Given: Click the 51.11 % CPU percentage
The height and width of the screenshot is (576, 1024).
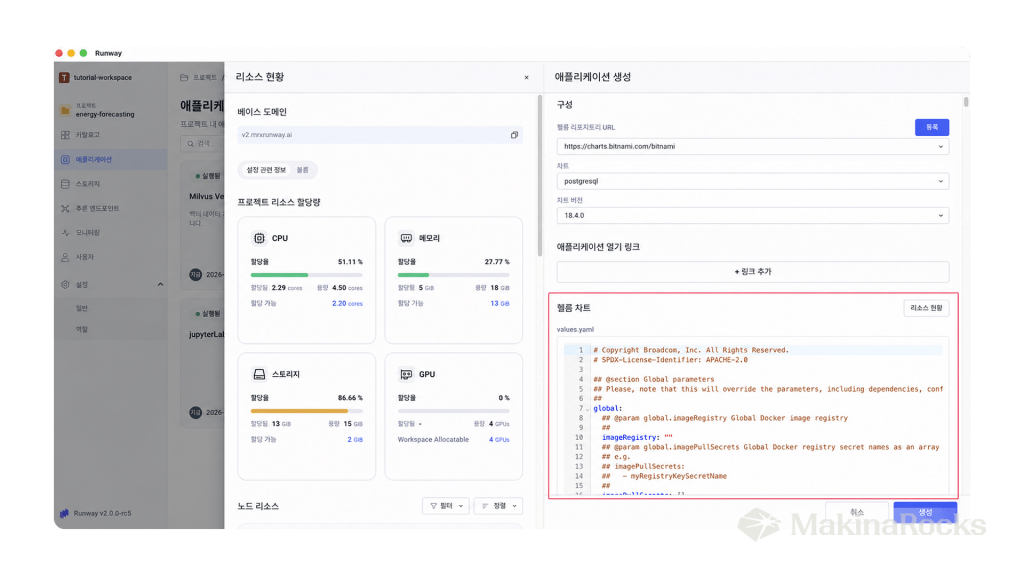Looking at the screenshot, I should tap(350, 262).
